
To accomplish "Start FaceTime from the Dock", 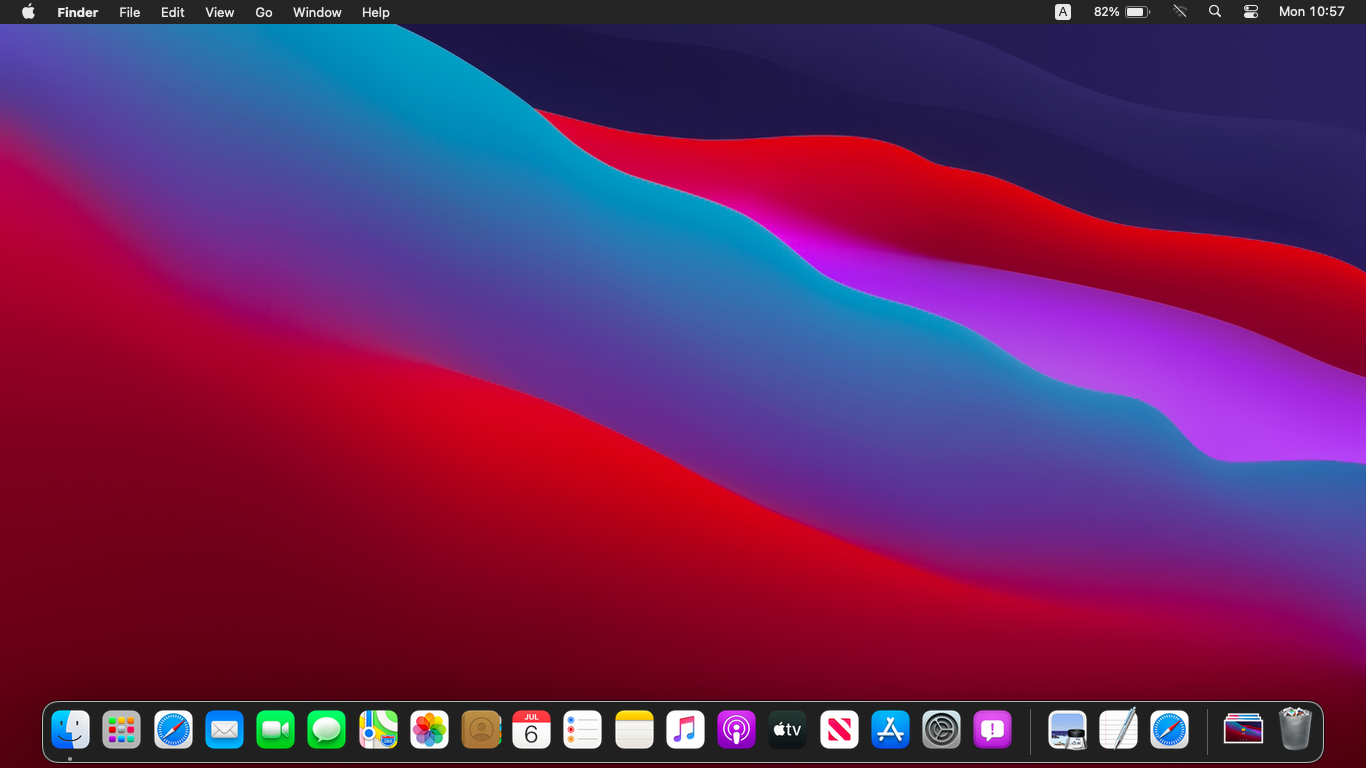I will [x=275, y=730].
